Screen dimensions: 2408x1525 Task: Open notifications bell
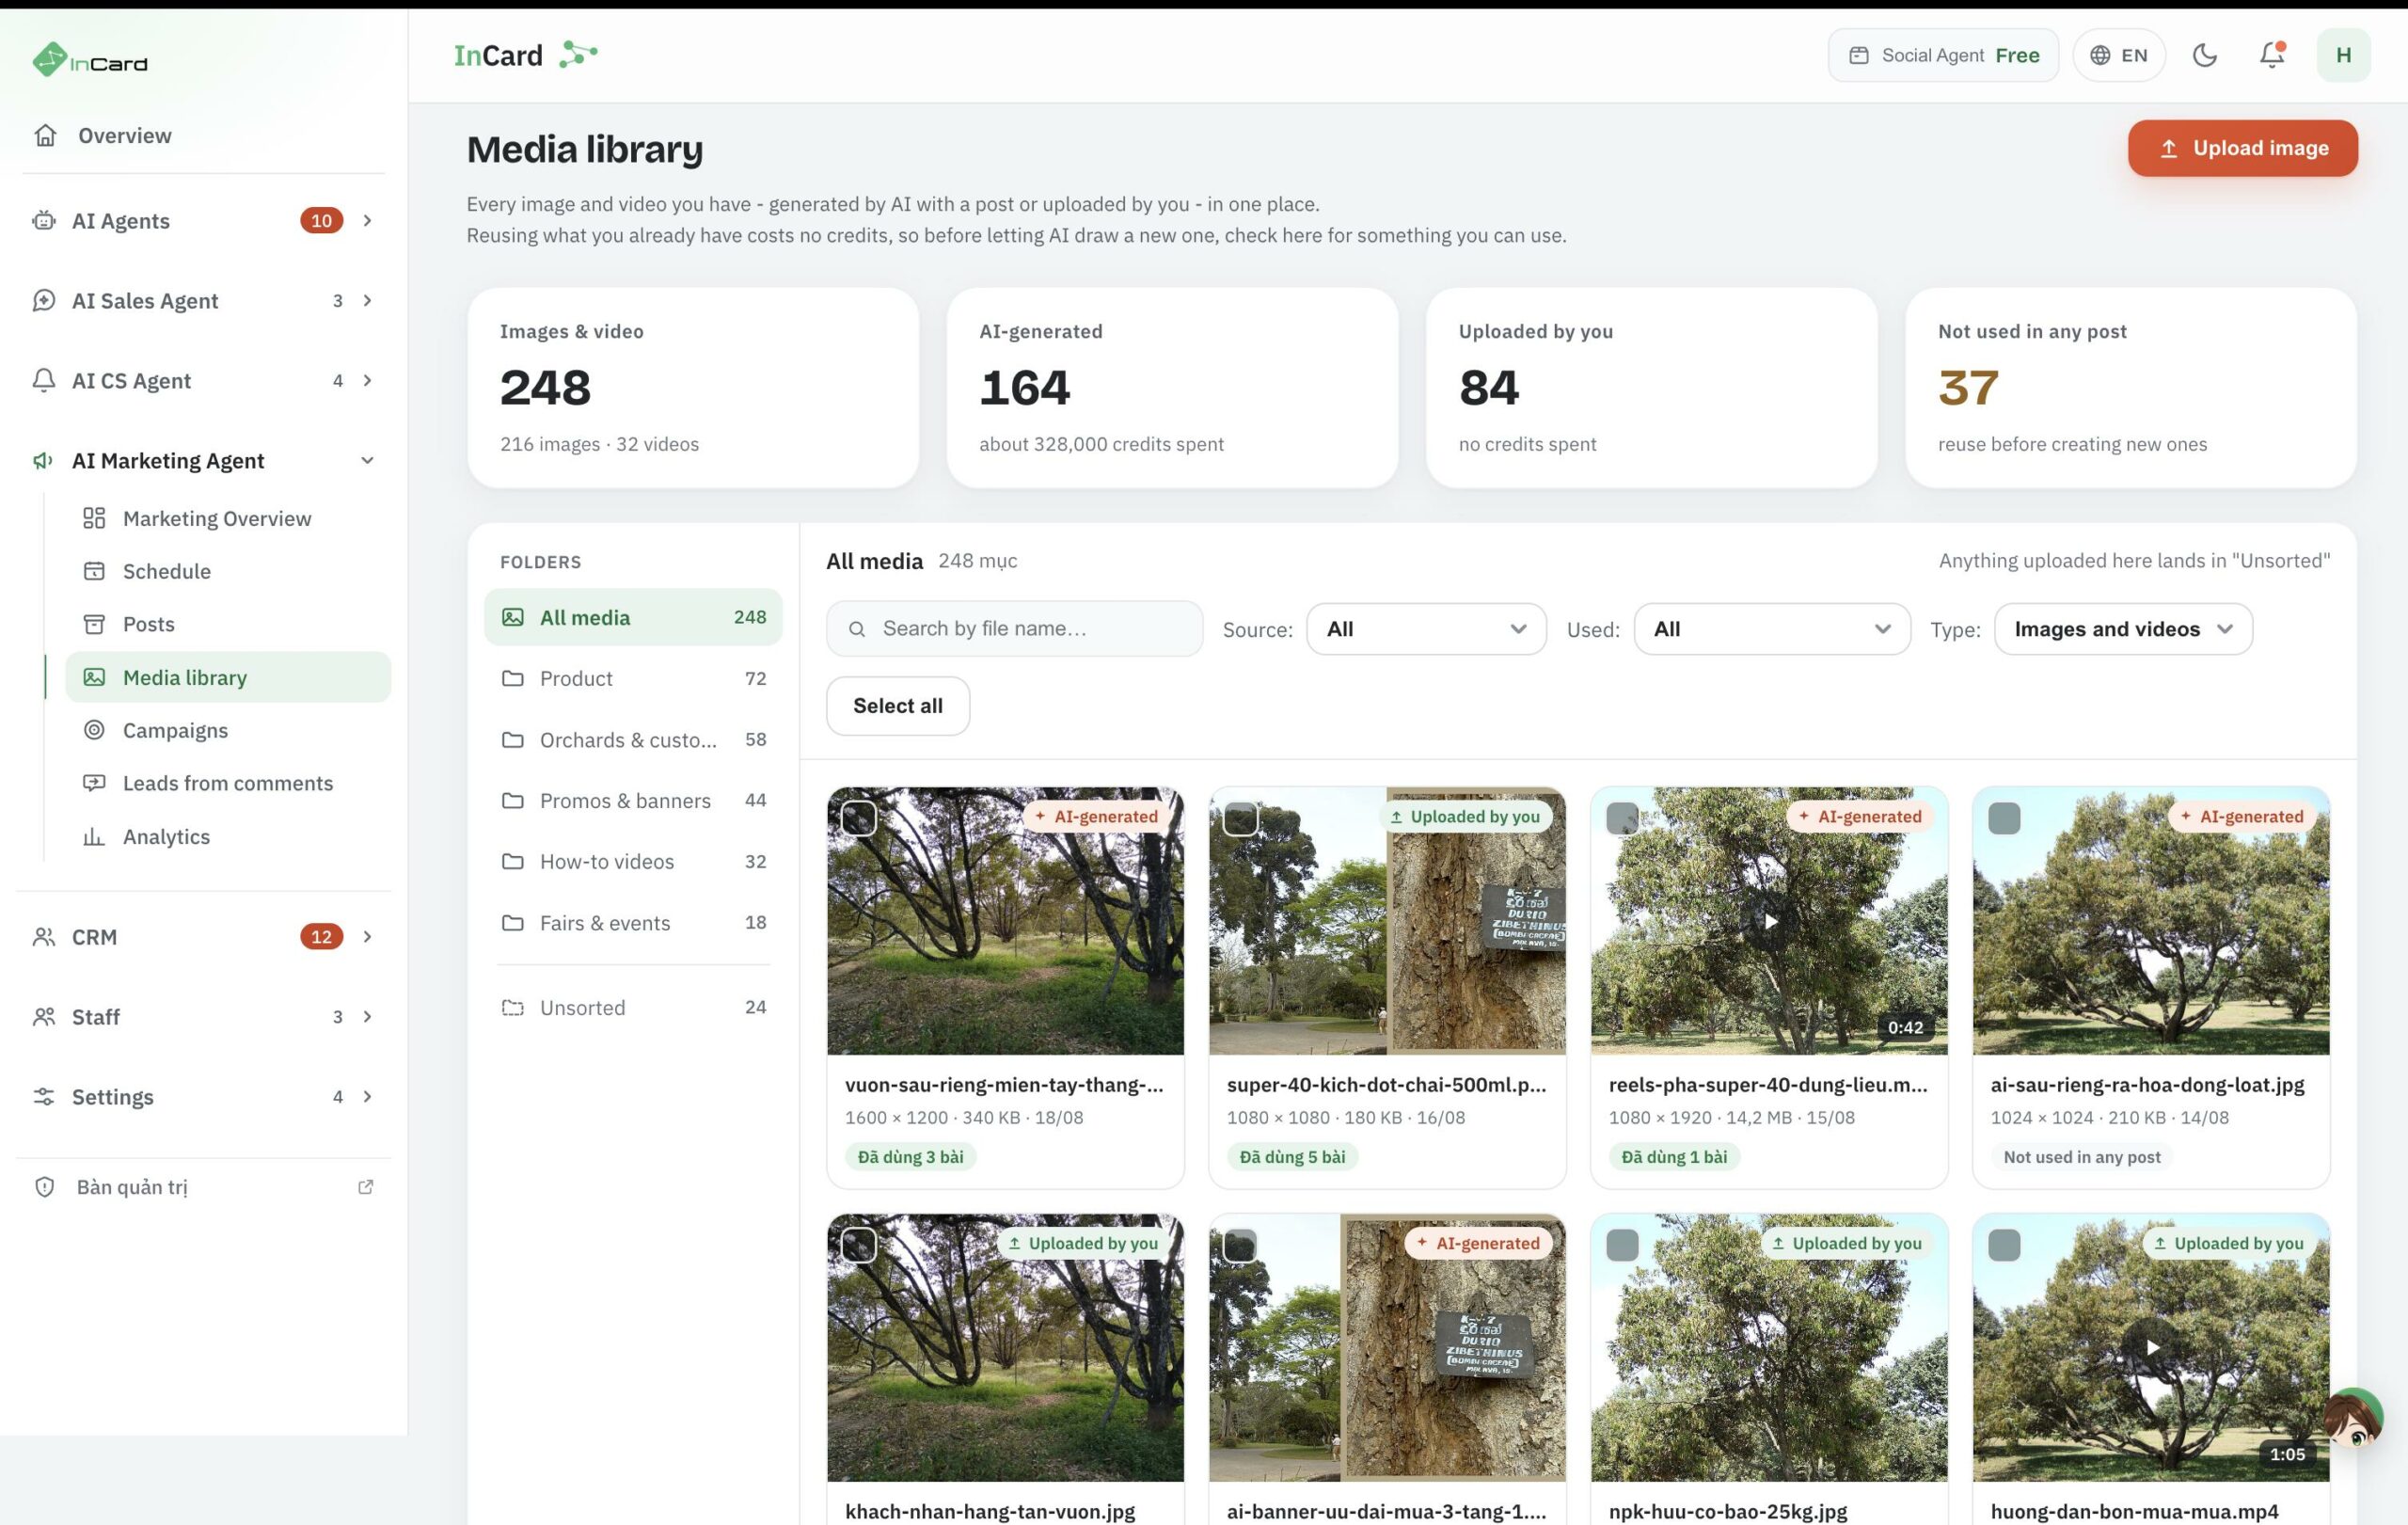tap(2272, 55)
